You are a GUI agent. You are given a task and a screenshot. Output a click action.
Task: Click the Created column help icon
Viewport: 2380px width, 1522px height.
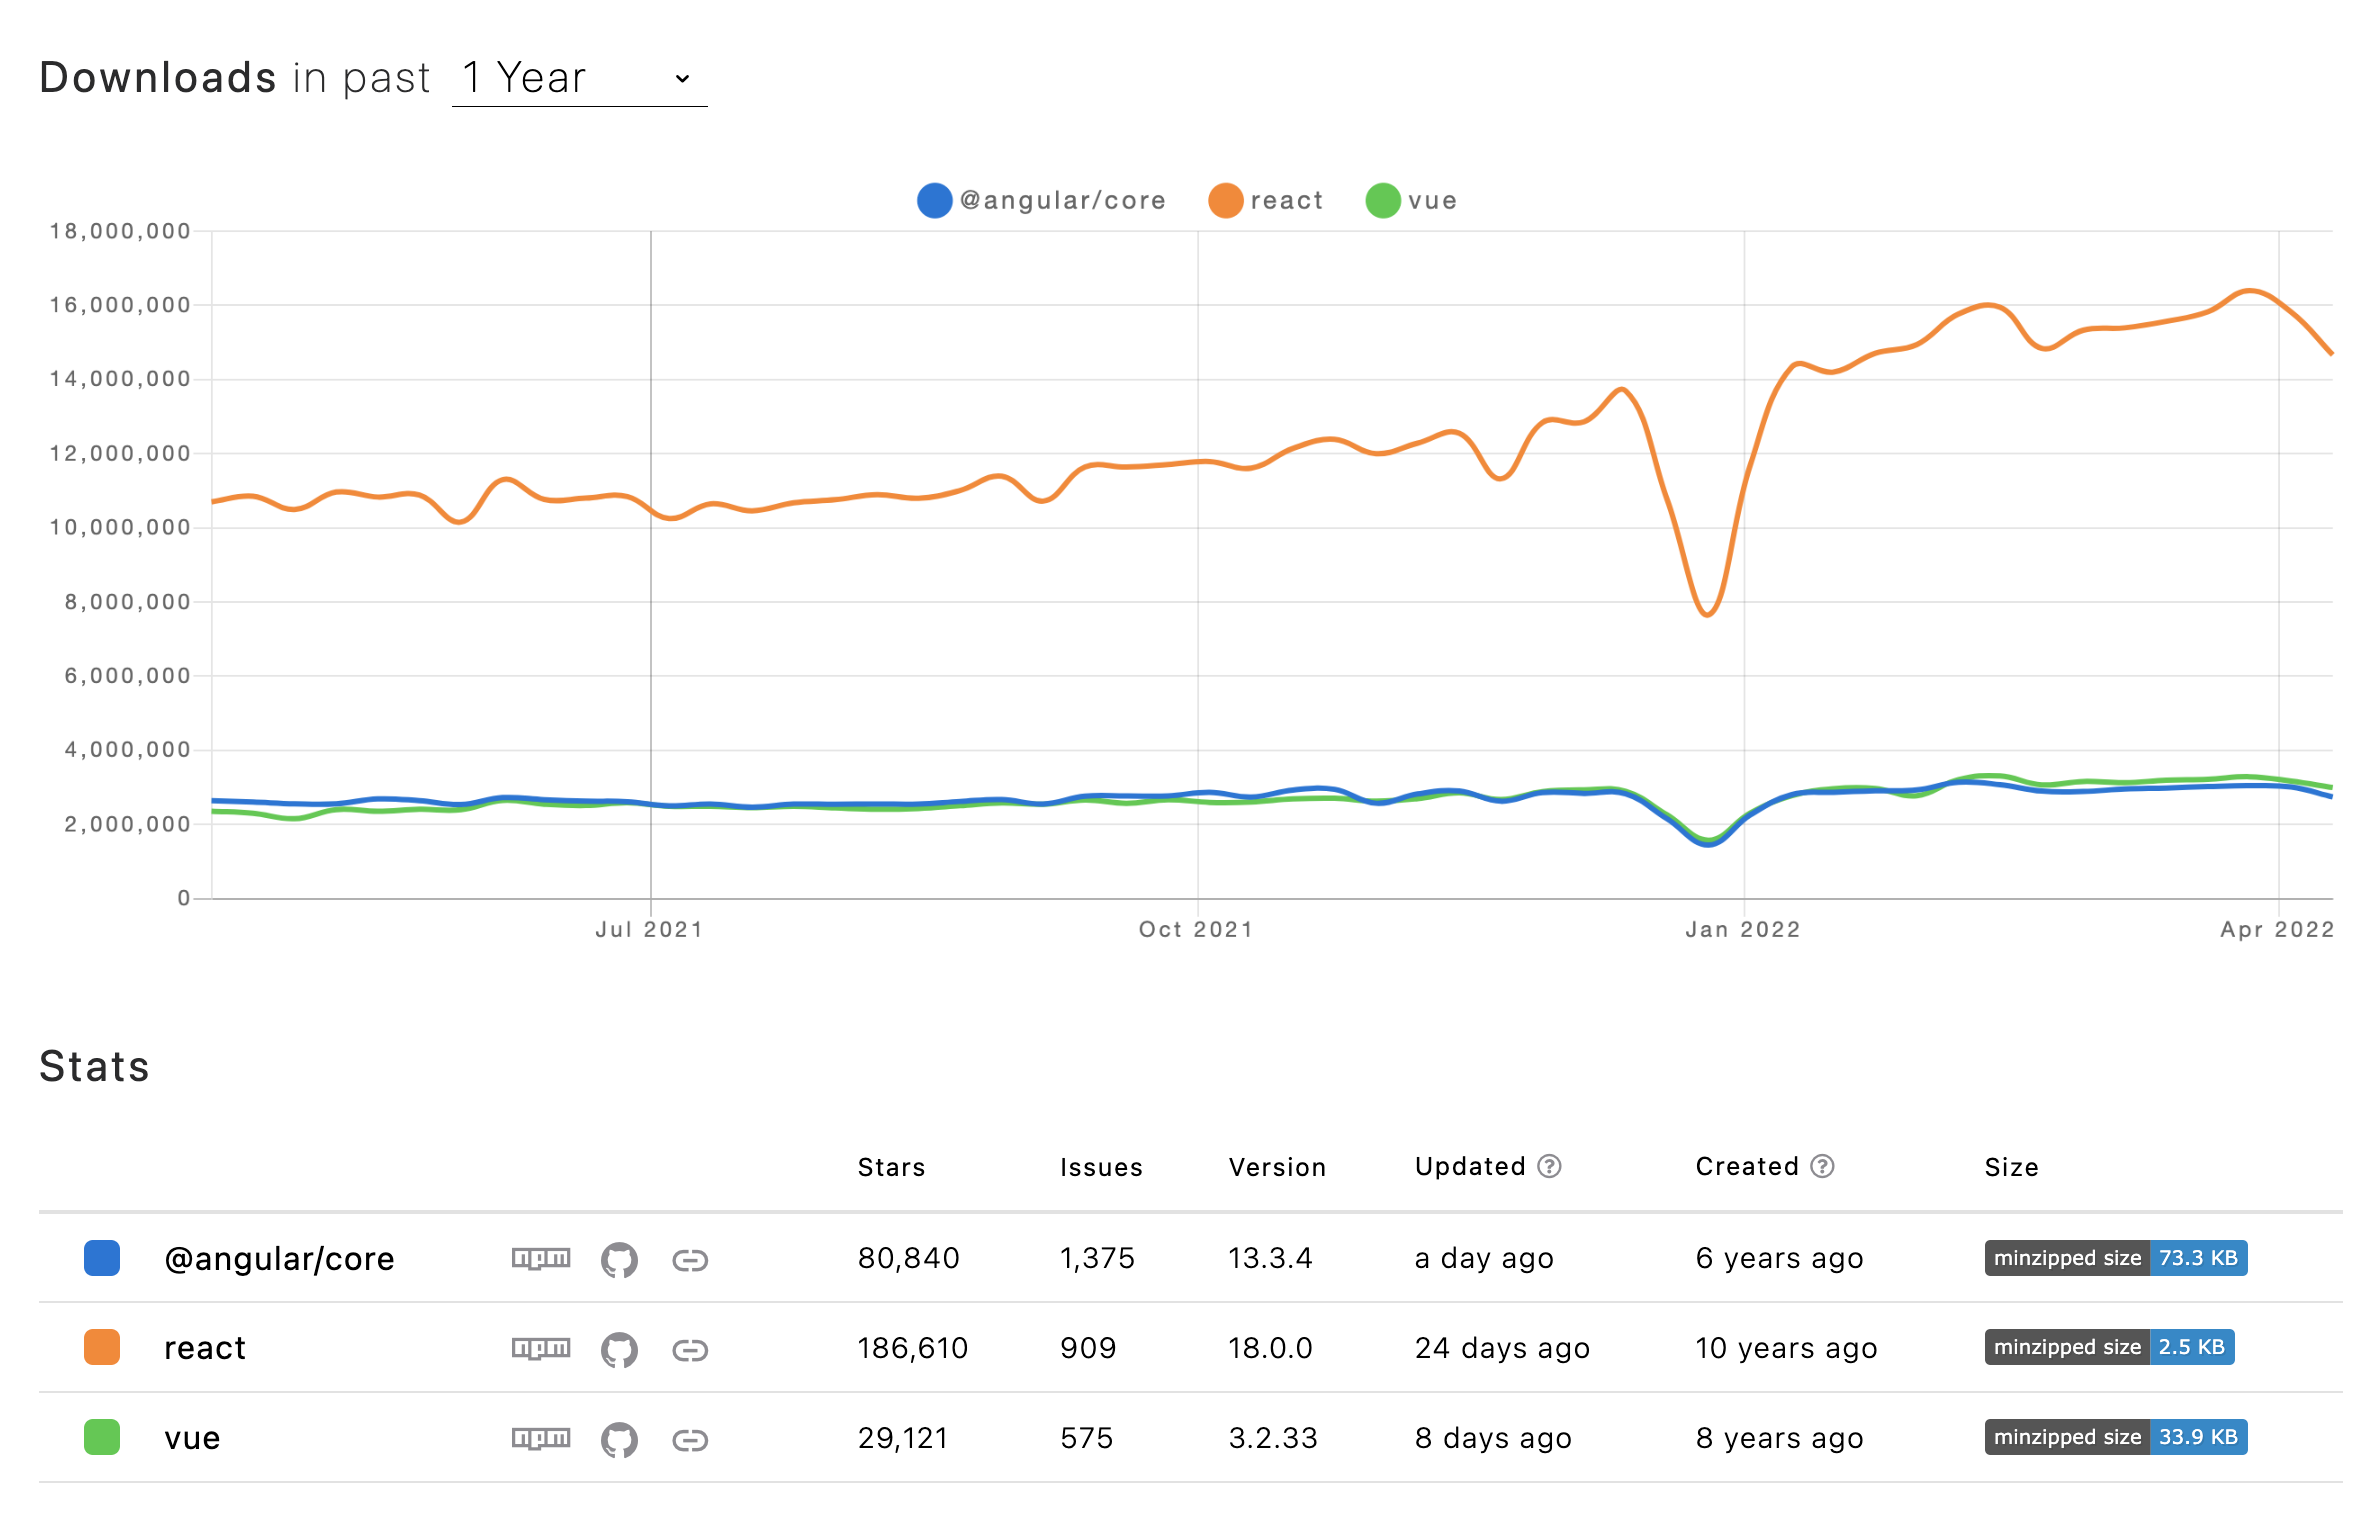(x=1822, y=1166)
